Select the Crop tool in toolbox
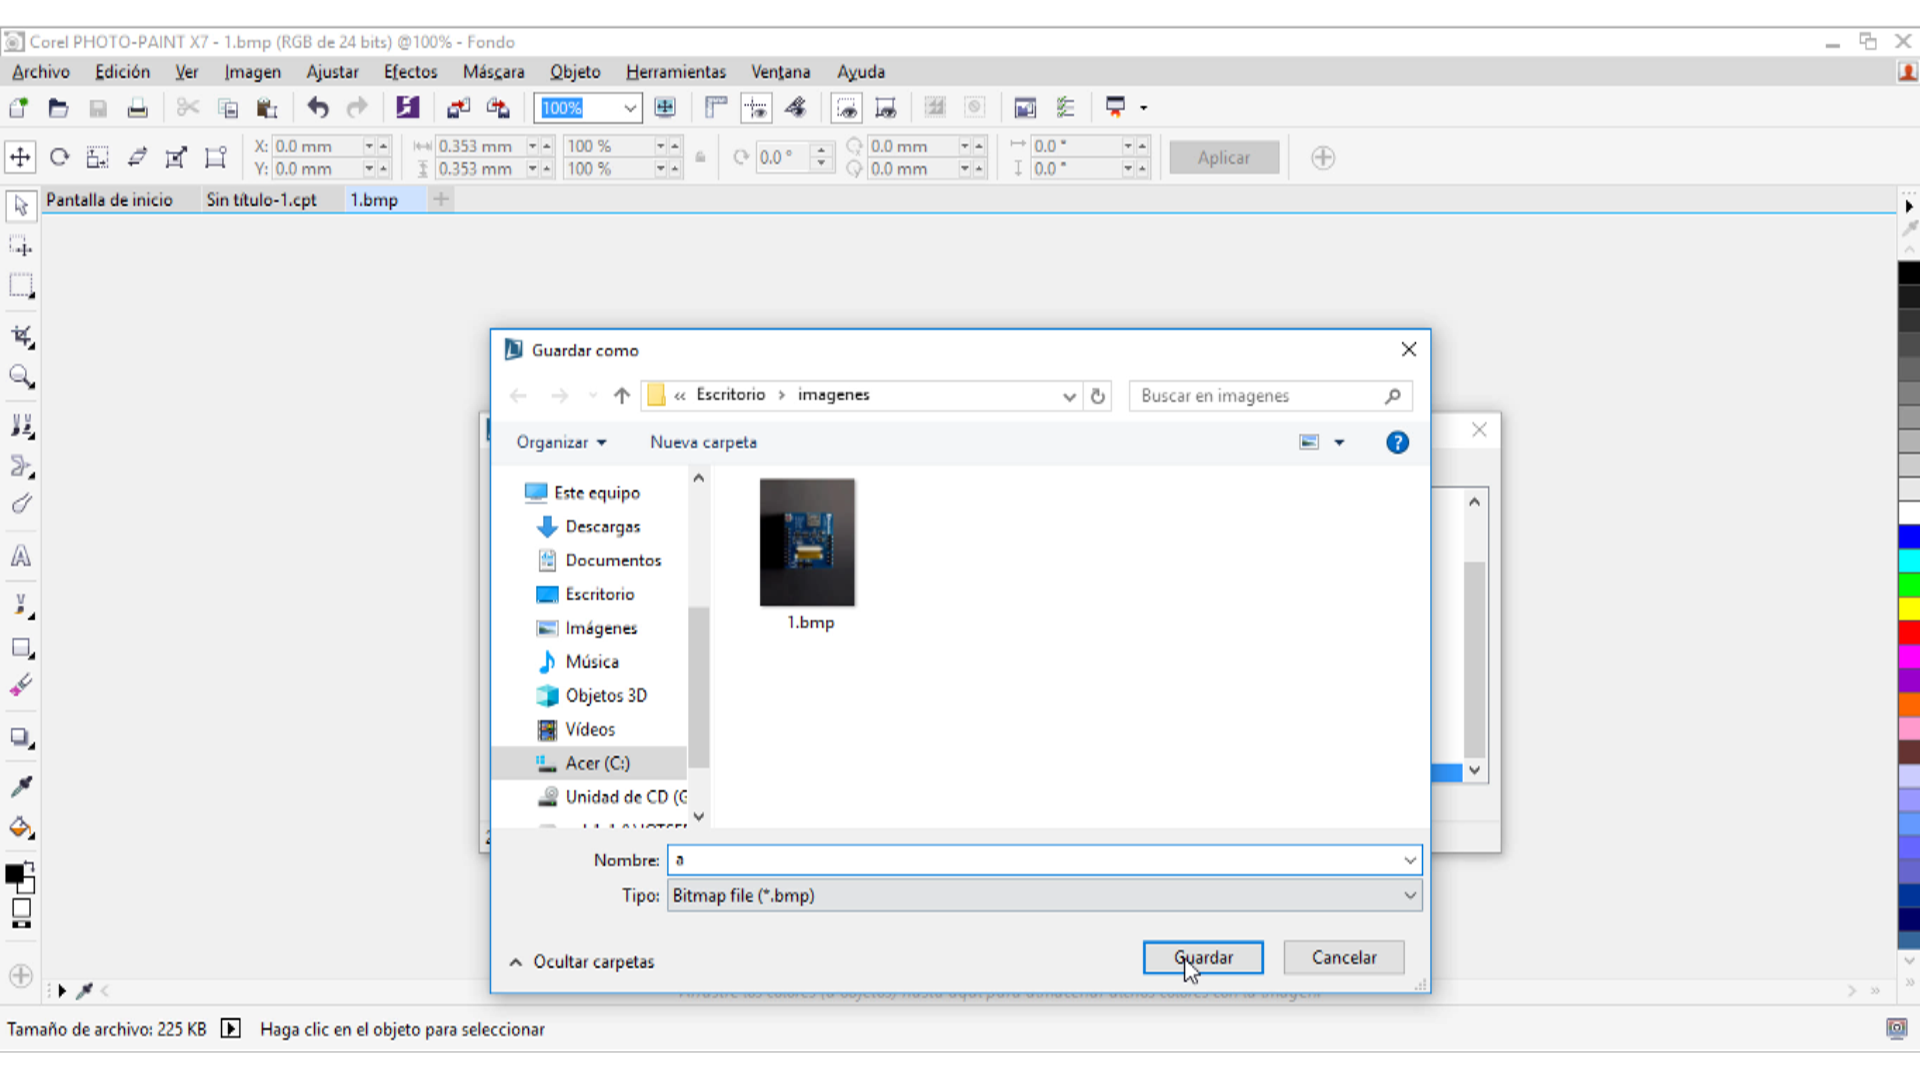The width and height of the screenshot is (1920, 1080). pos(21,337)
